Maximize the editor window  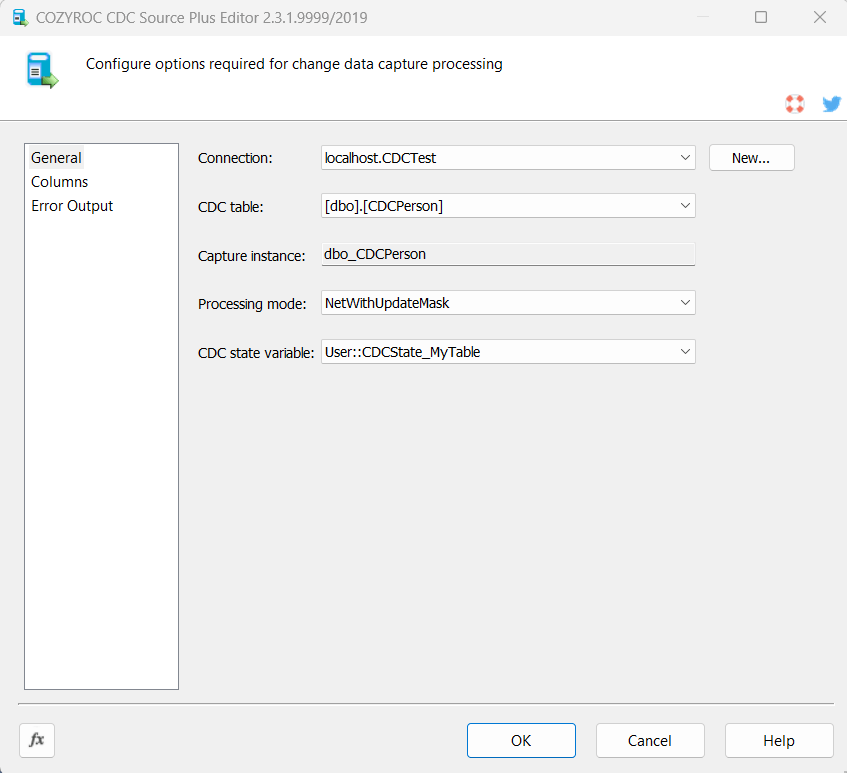click(x=761, y=18)
